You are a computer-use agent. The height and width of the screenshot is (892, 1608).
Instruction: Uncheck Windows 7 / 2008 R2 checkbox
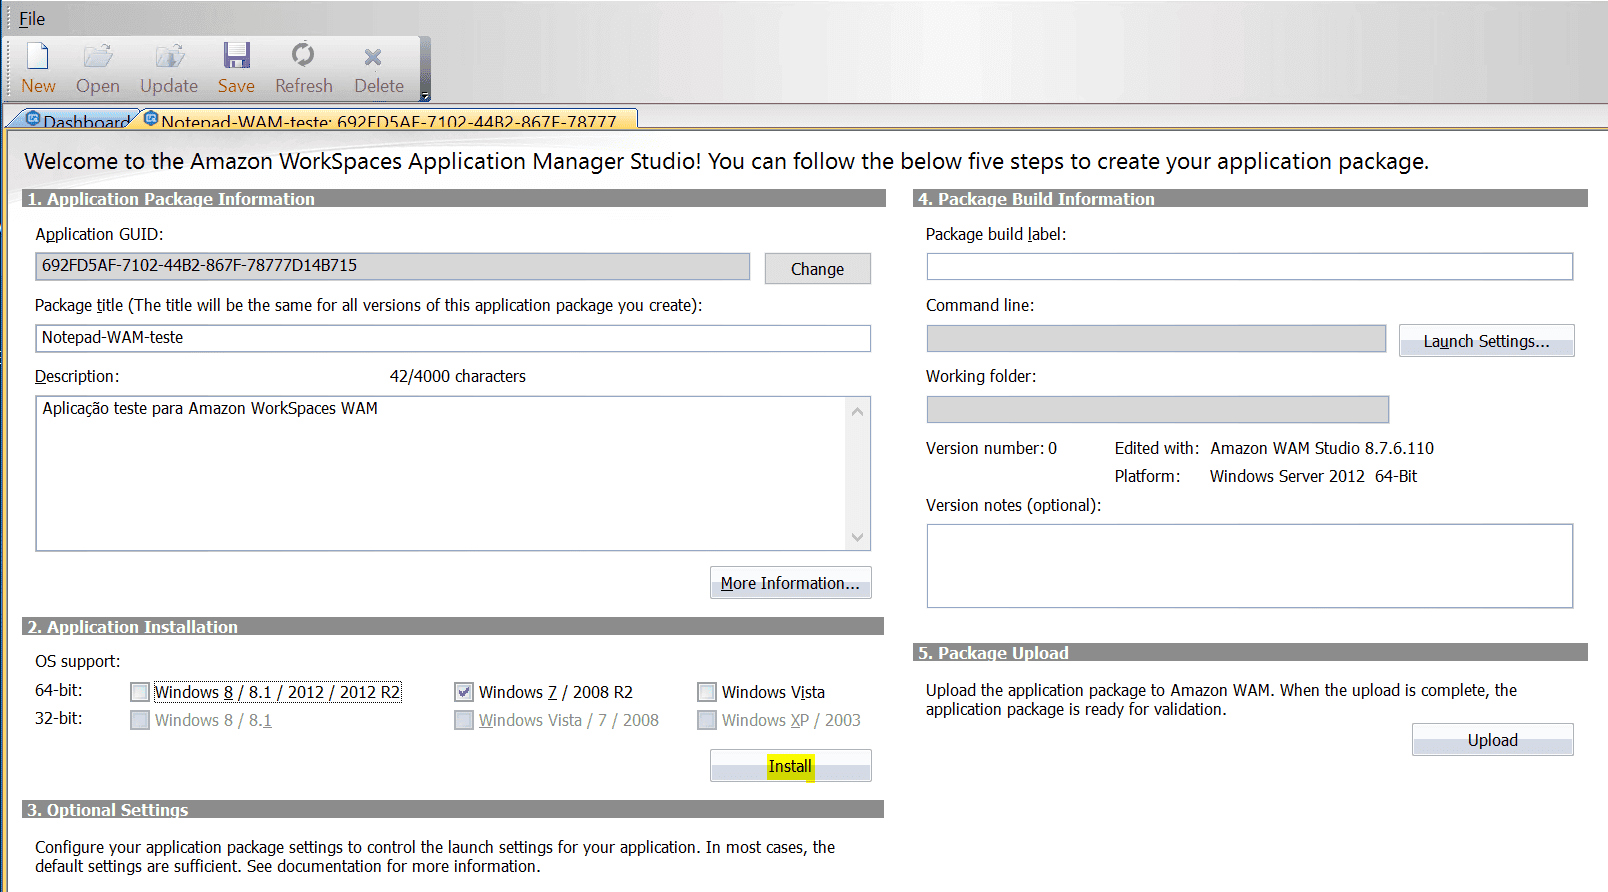coord(464,692)
